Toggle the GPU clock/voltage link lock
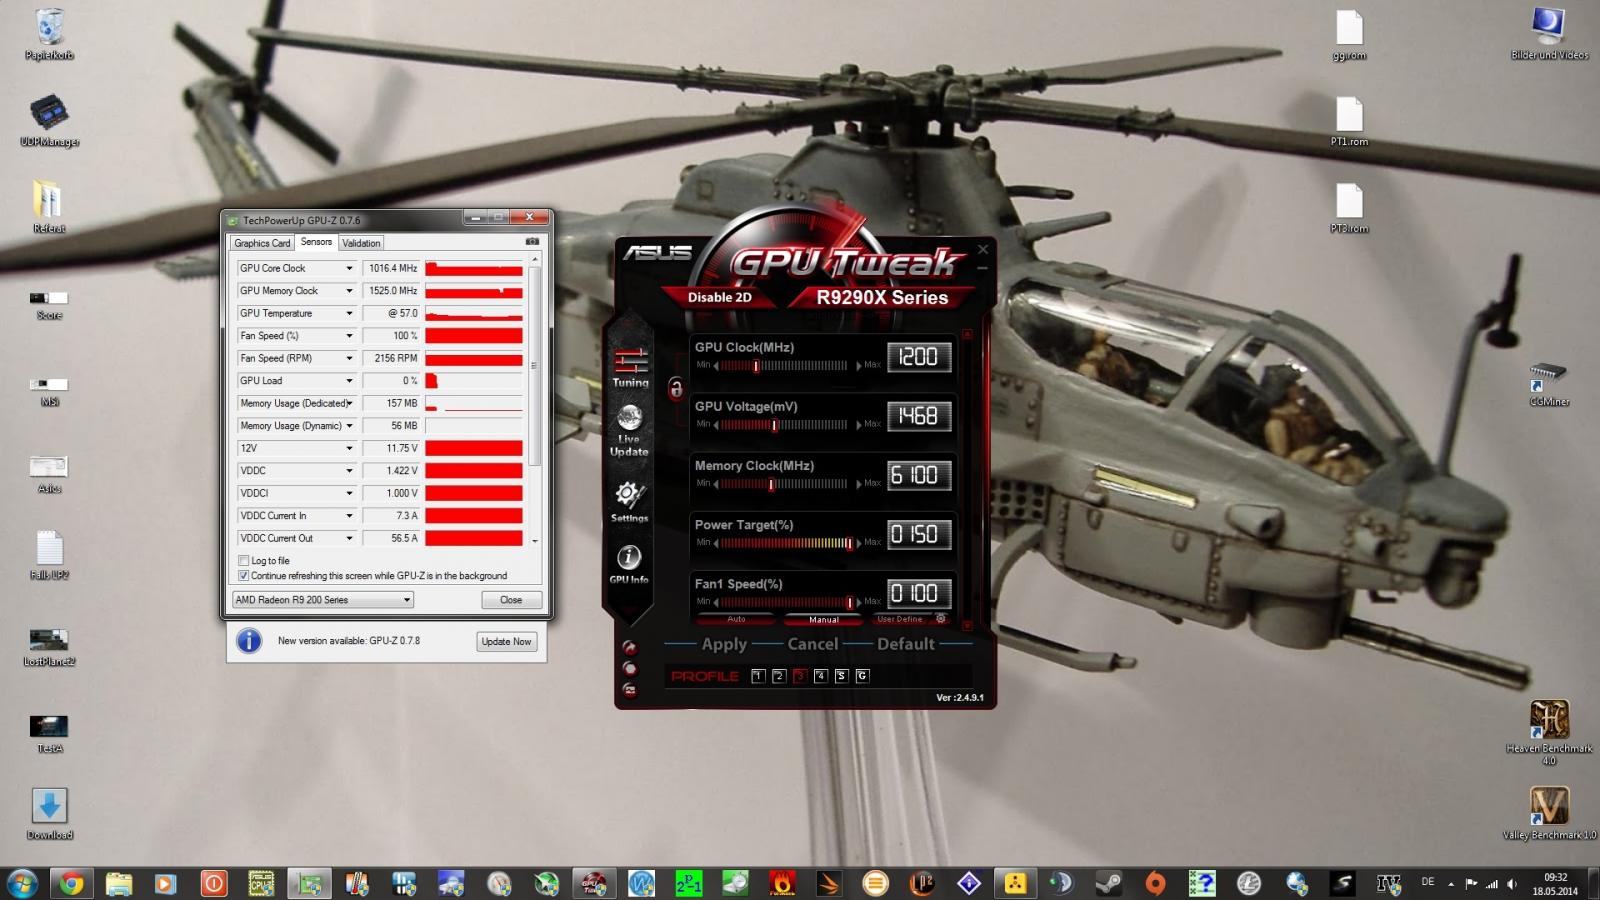The image size is (1600, 900). pyautogui.click(x=675, y=388)
